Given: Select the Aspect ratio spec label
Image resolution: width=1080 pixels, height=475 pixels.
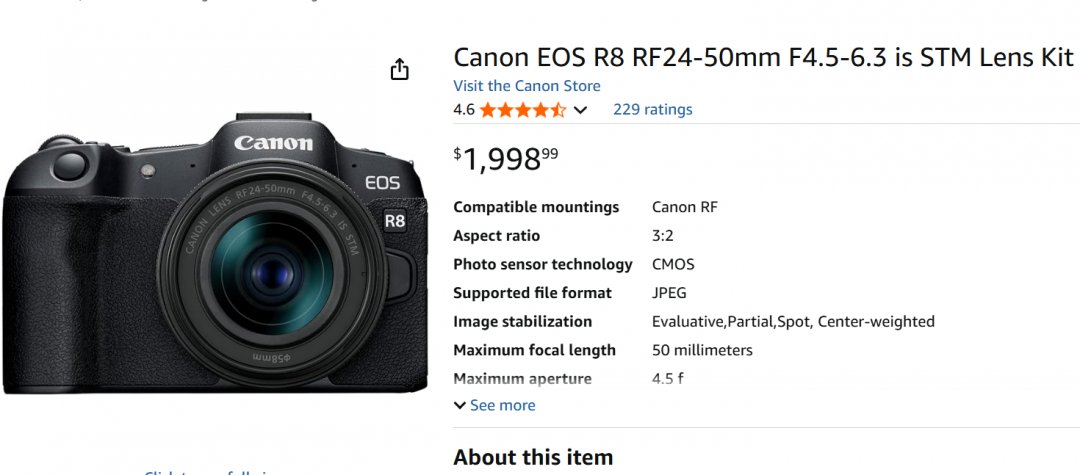Looking at the screenshot, I should click(496, 236).
